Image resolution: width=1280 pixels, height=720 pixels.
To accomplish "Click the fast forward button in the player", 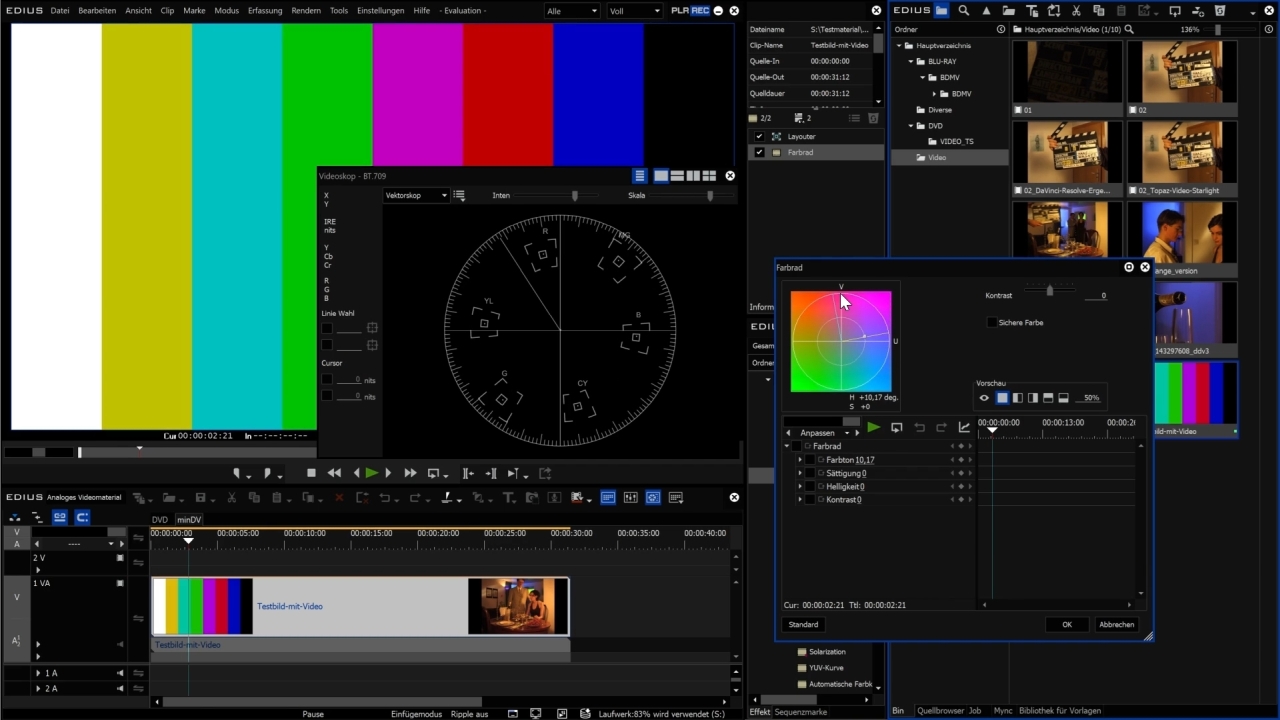I will click(410, 473).
